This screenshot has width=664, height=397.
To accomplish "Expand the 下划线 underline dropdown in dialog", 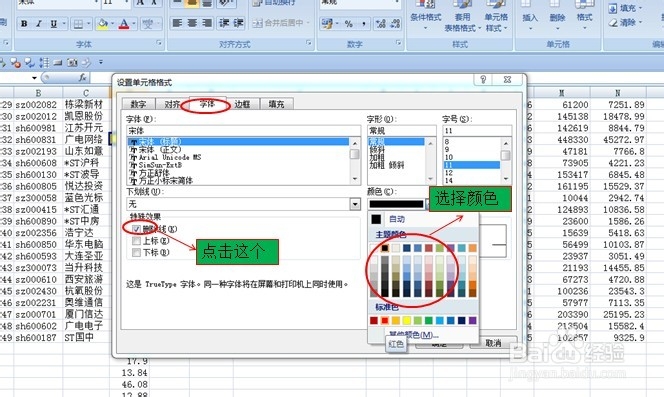I will tap(355, 204).
